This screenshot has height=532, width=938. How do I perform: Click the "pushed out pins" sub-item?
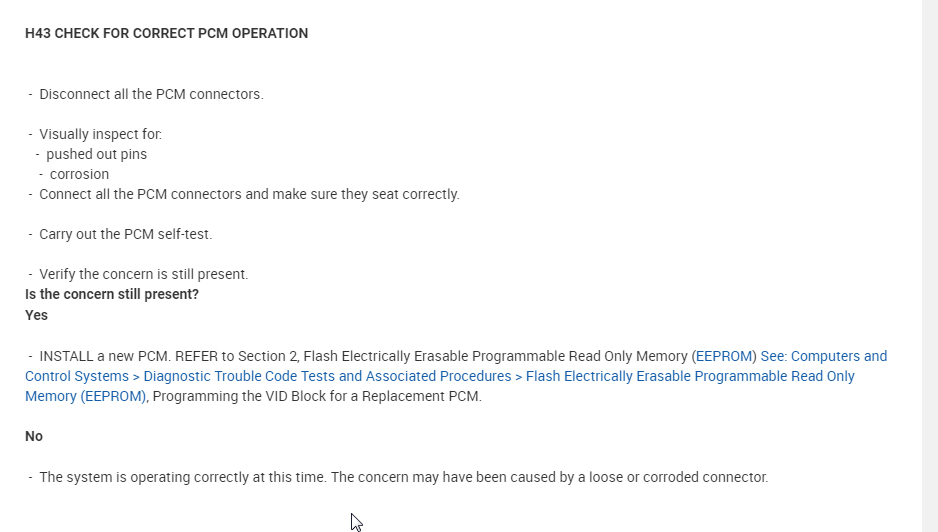coord(96,154)
